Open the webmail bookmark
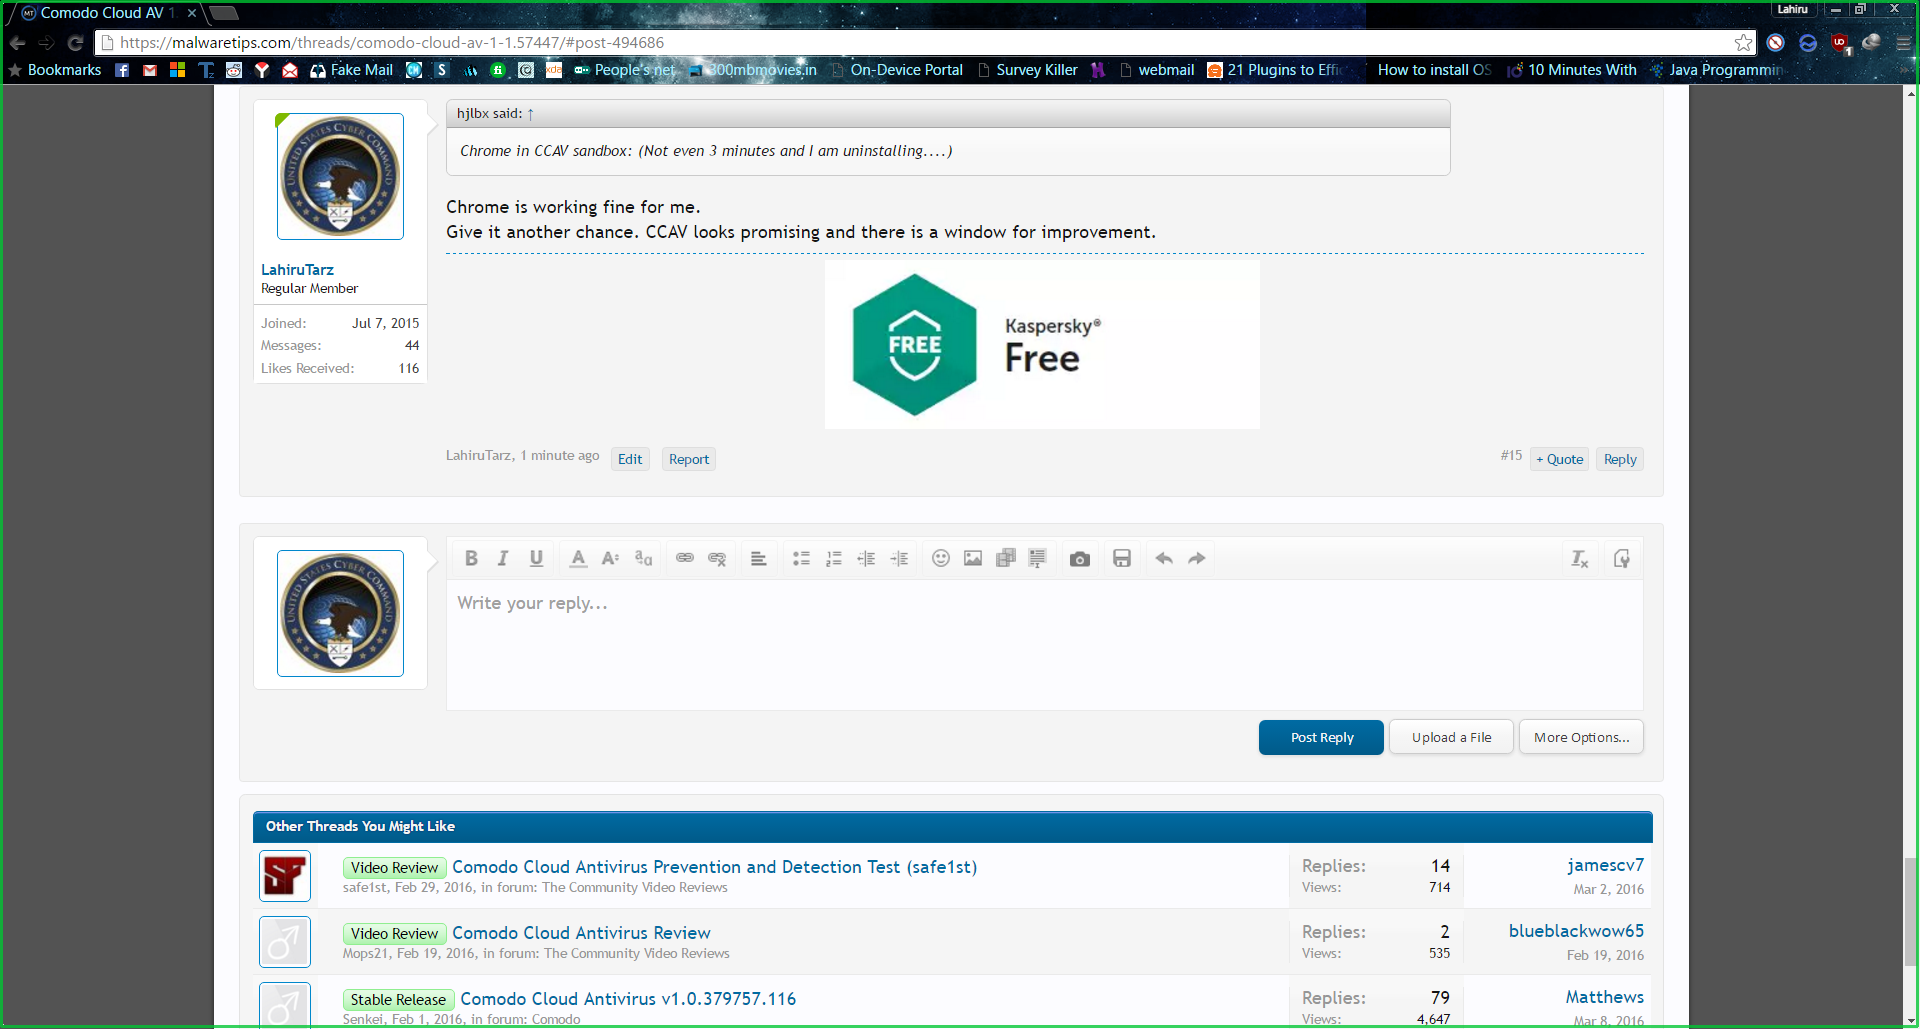This screenshot has width=1920, height=1029. point(1157,70)
